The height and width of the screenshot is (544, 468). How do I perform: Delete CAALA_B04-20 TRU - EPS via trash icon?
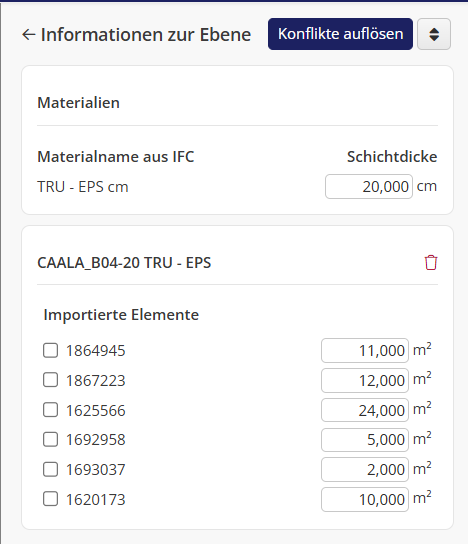[x=431, y=262]
